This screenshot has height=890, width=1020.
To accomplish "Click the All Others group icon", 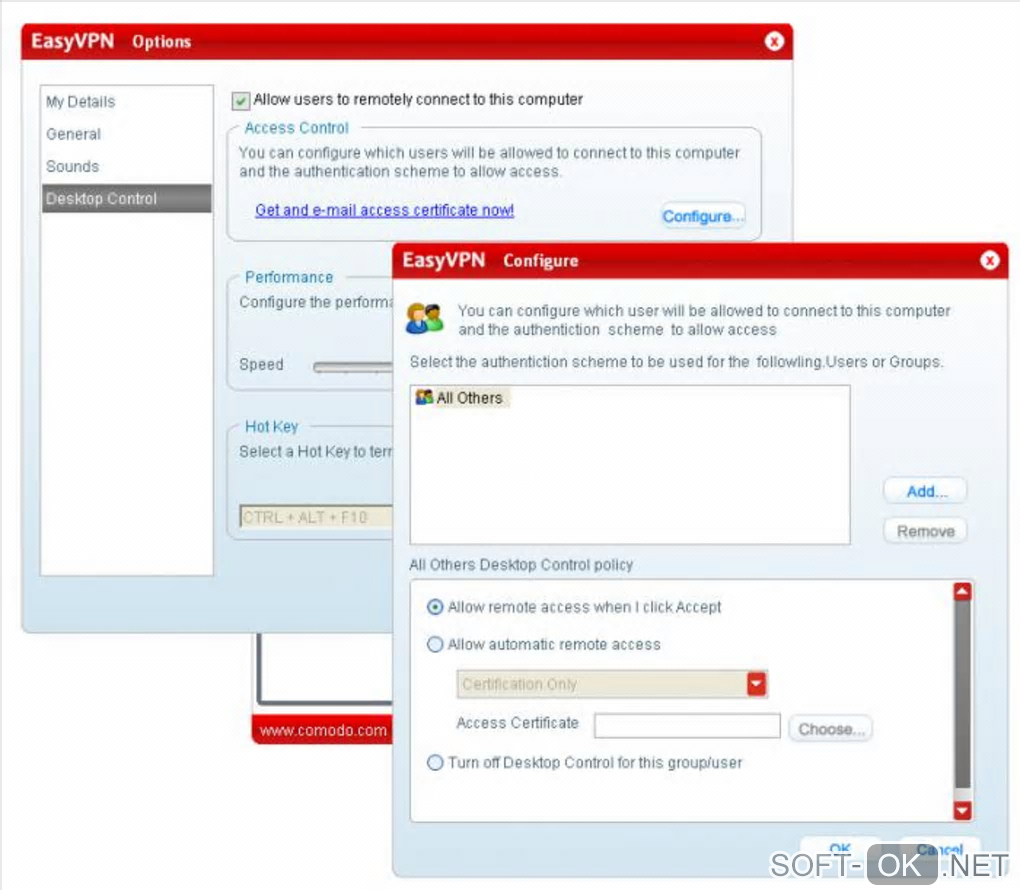I will (x=424, y=397).
